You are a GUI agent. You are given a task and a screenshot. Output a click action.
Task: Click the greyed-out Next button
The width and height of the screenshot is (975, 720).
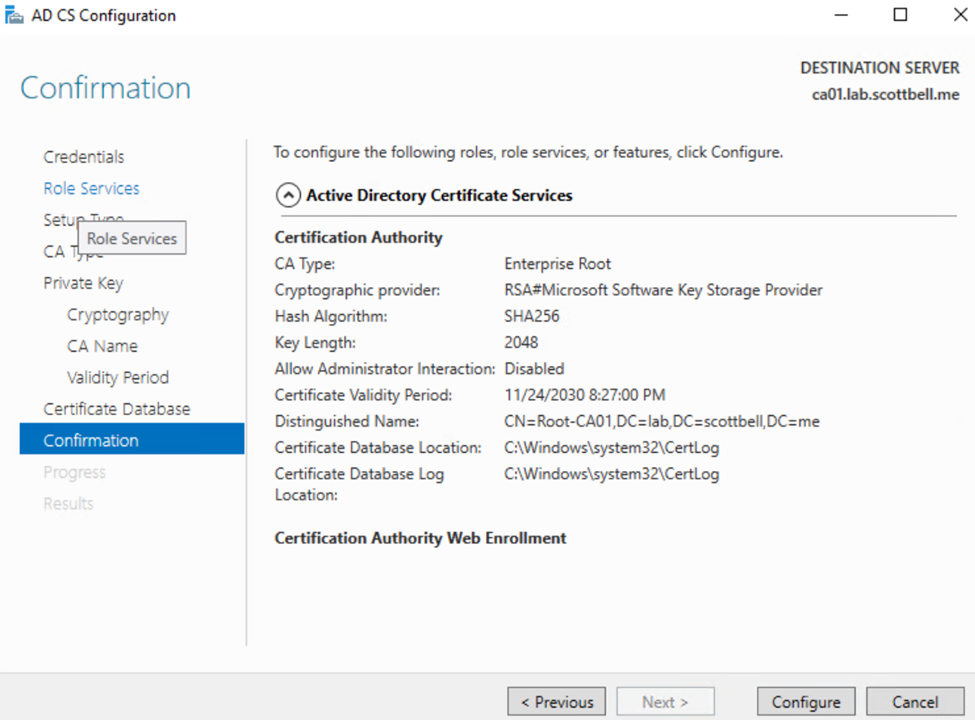pyautogui.click(x=665, y=702)
